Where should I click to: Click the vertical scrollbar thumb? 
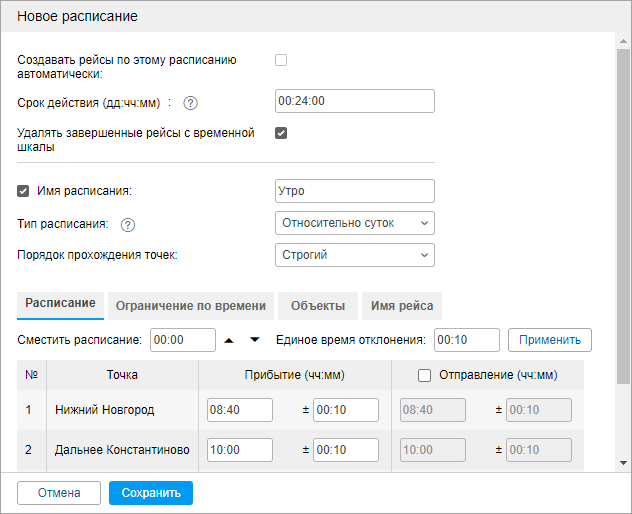pyautogui.click(x=624, y=210)
